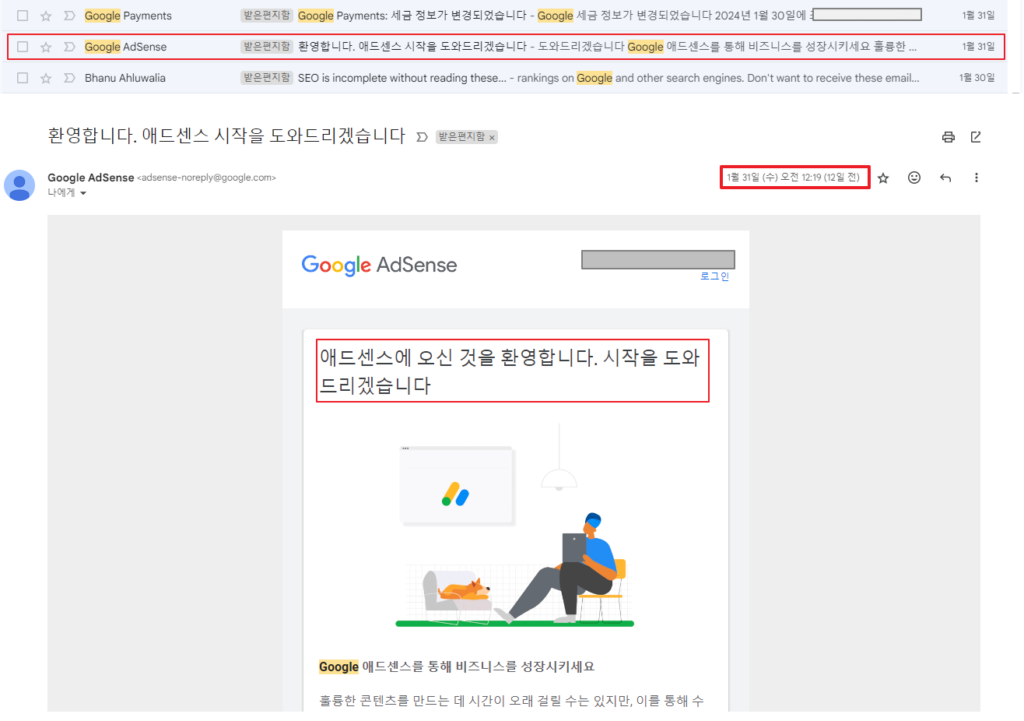This screenshot has width=1024, height=721.
Task: Star the Bhanu Ahluwalia email
Action: (x=46, y=78)
